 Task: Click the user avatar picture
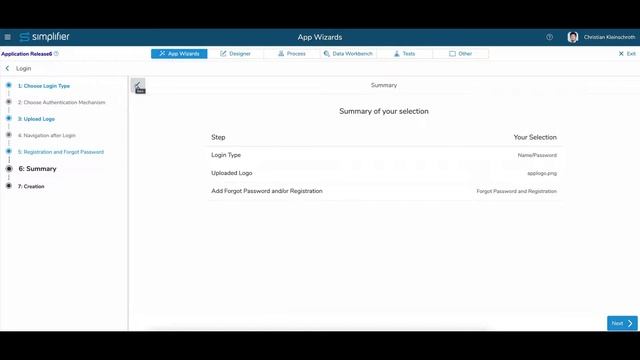[573, 37]
